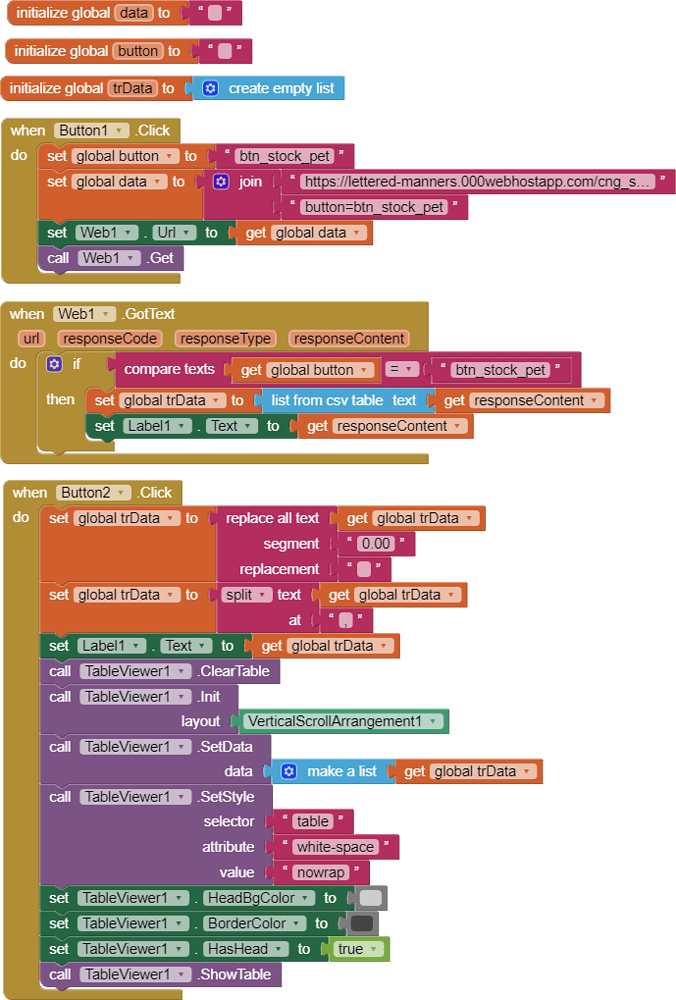
Task: Edit the 'button=btn_stock_pet' text string
Action: coord(374,207)
